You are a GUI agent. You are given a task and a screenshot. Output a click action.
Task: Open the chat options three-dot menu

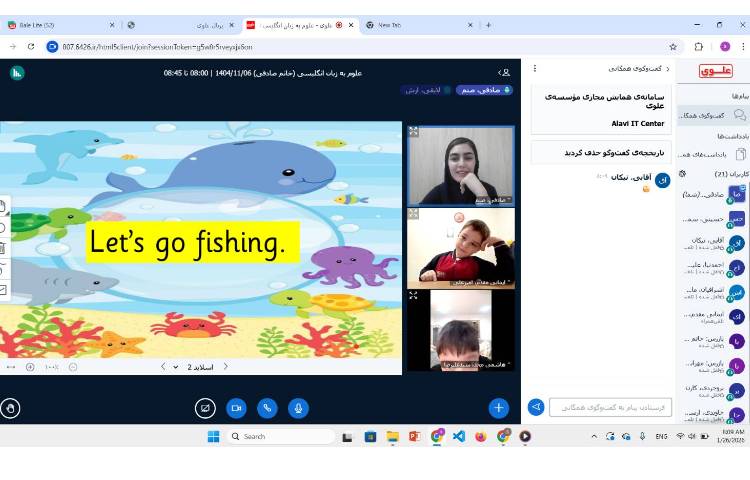(x=535, y=69)
